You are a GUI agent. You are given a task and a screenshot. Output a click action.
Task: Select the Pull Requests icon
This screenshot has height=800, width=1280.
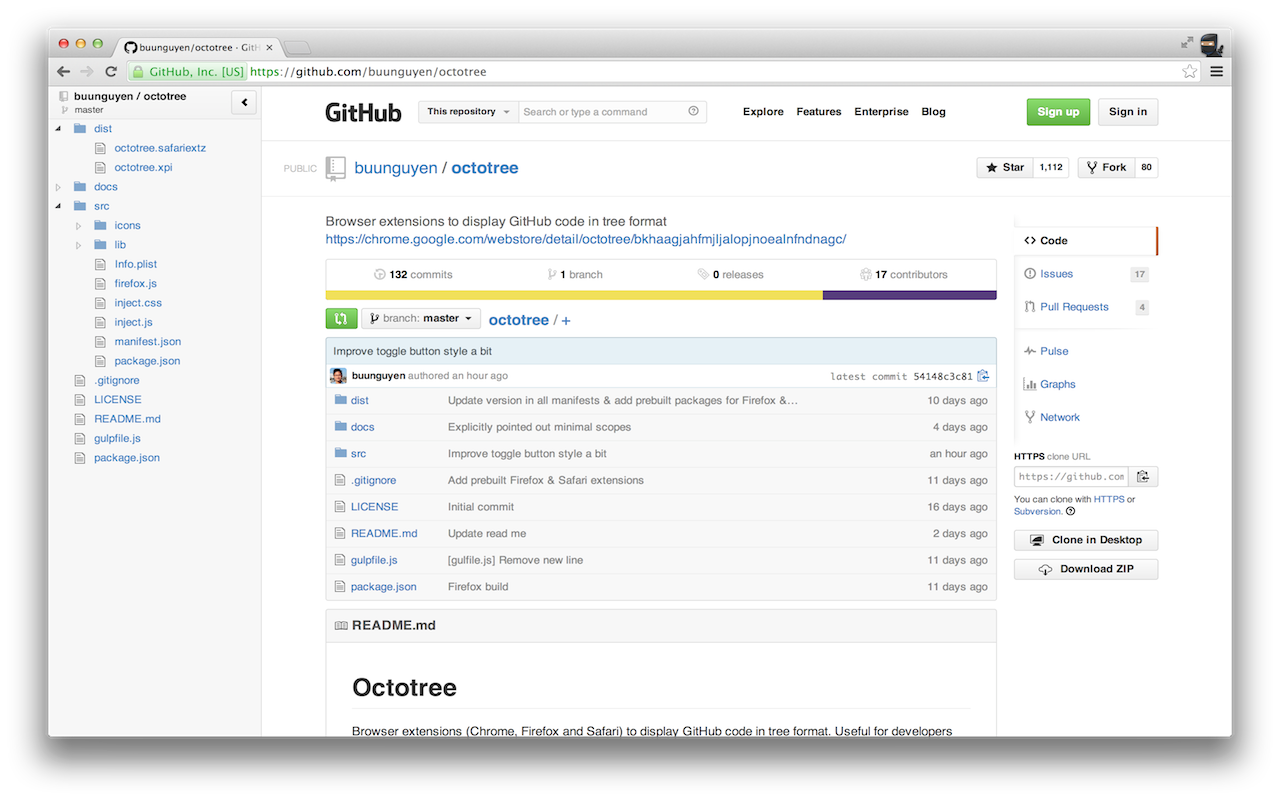tap(1028, 306)
